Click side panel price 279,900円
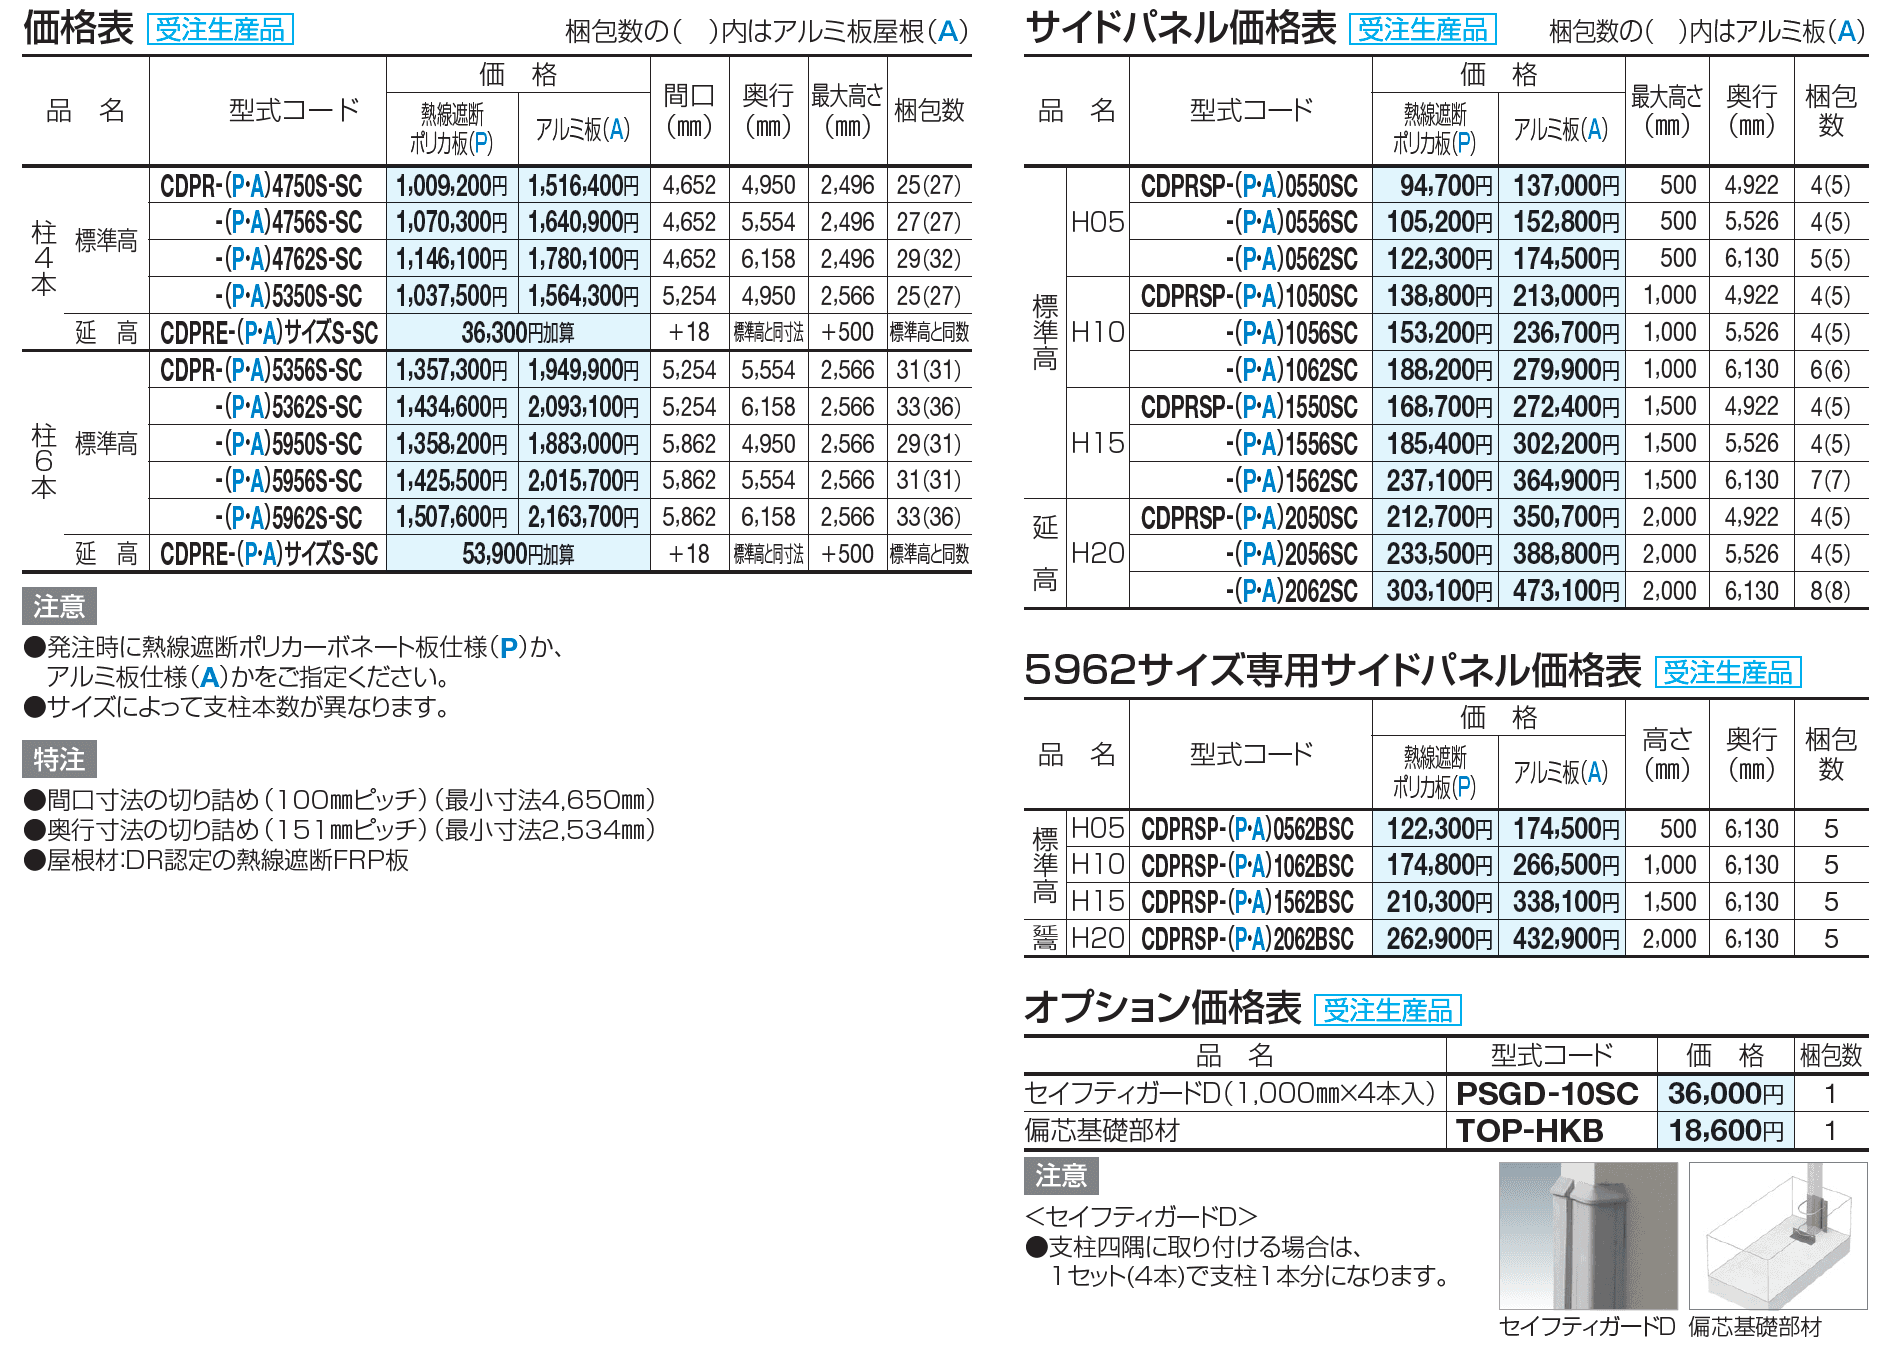1896x1362 pixels. click(x=1566, y=370)
